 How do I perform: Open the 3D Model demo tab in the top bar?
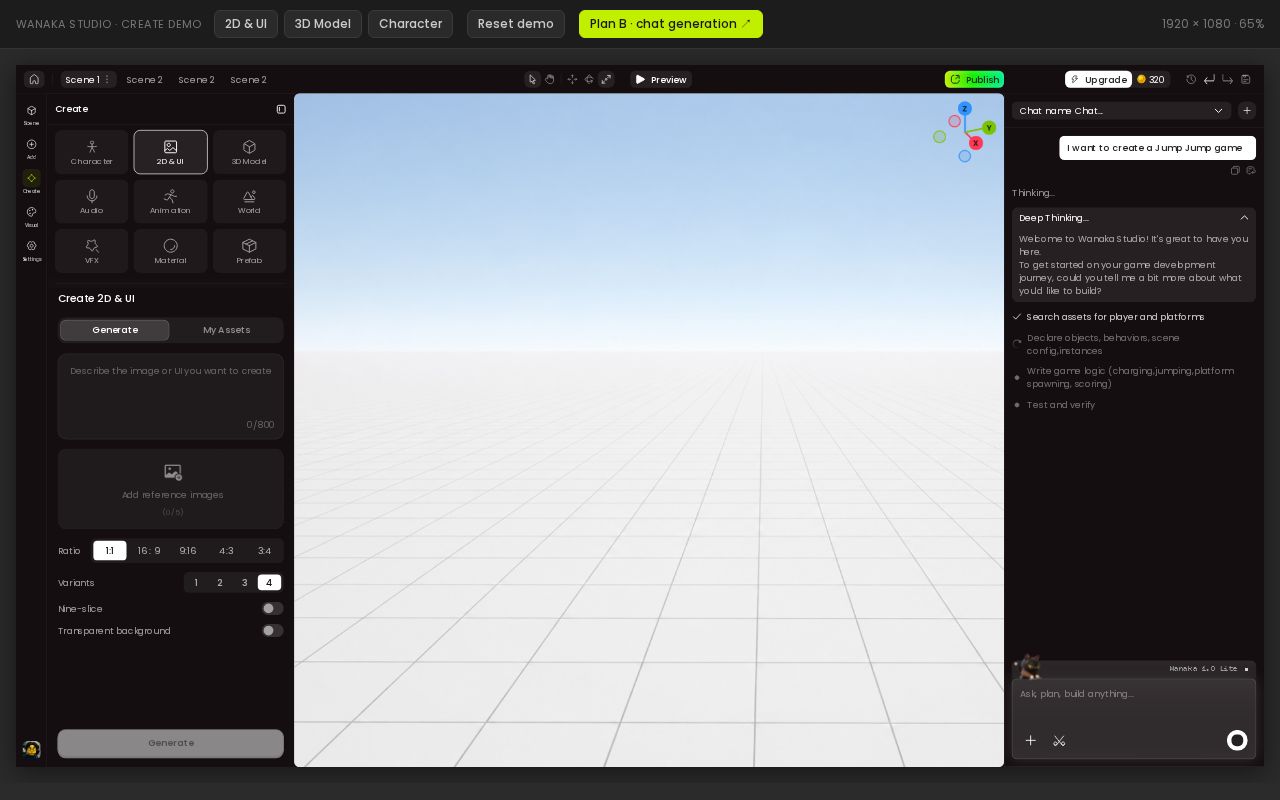(x=323, y=24)
